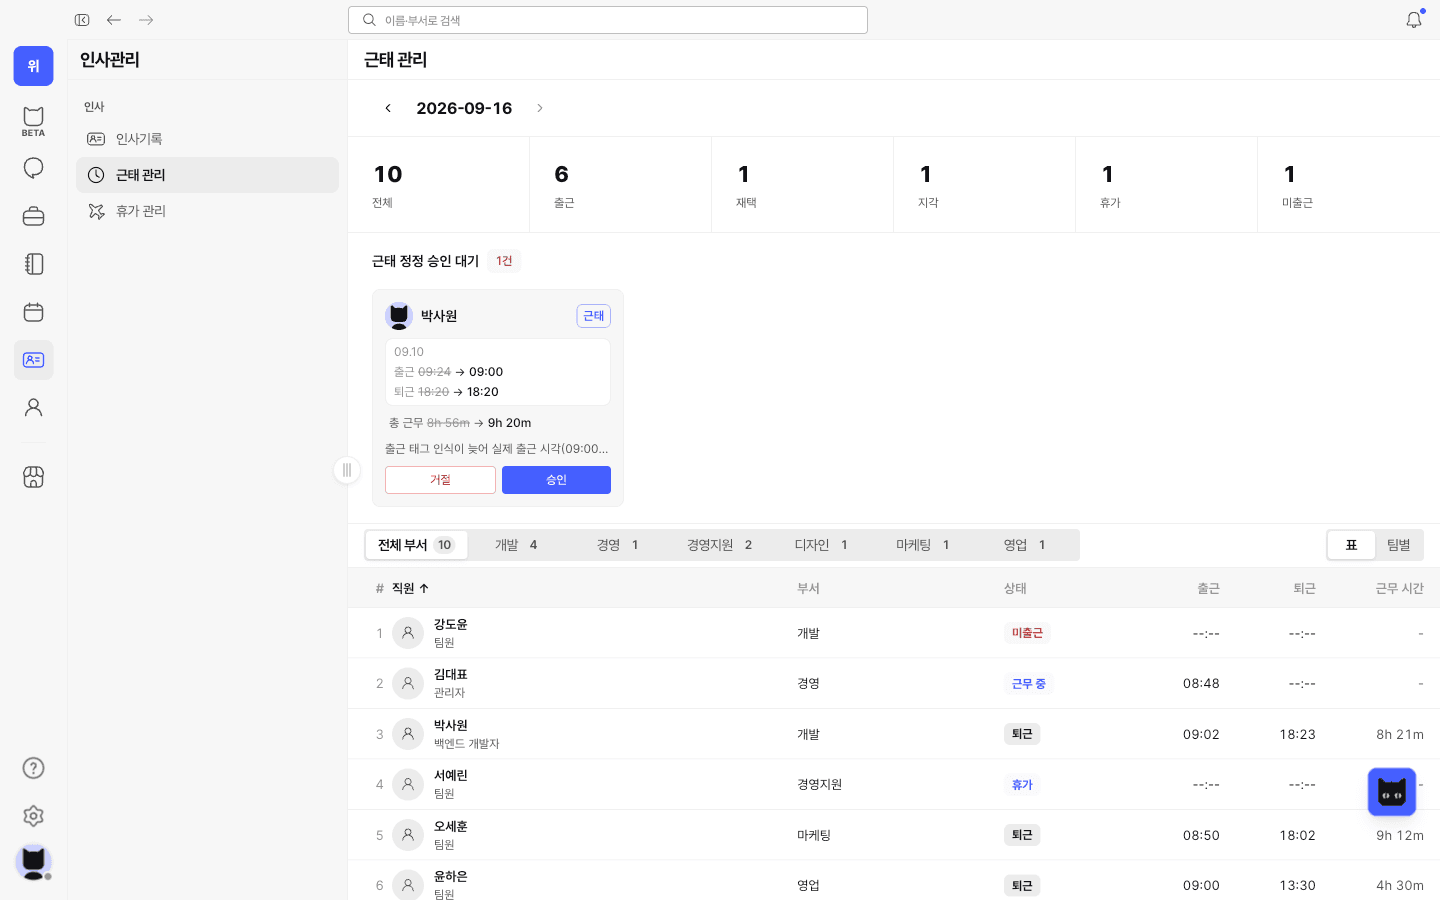Image resolution: width=1440 pixels, height=900 pixels.
Task: Go to next date chevron
Action: pos(540,108)
